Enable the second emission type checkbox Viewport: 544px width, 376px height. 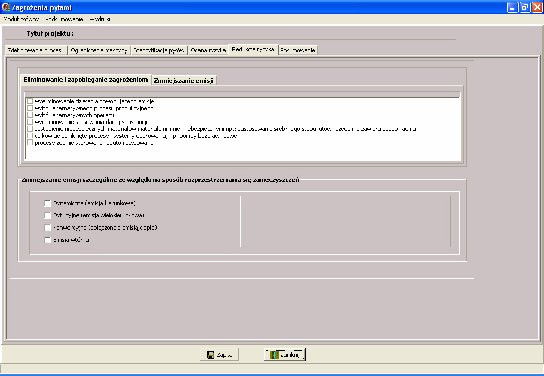pyautogui.click(x=48, y=215)
